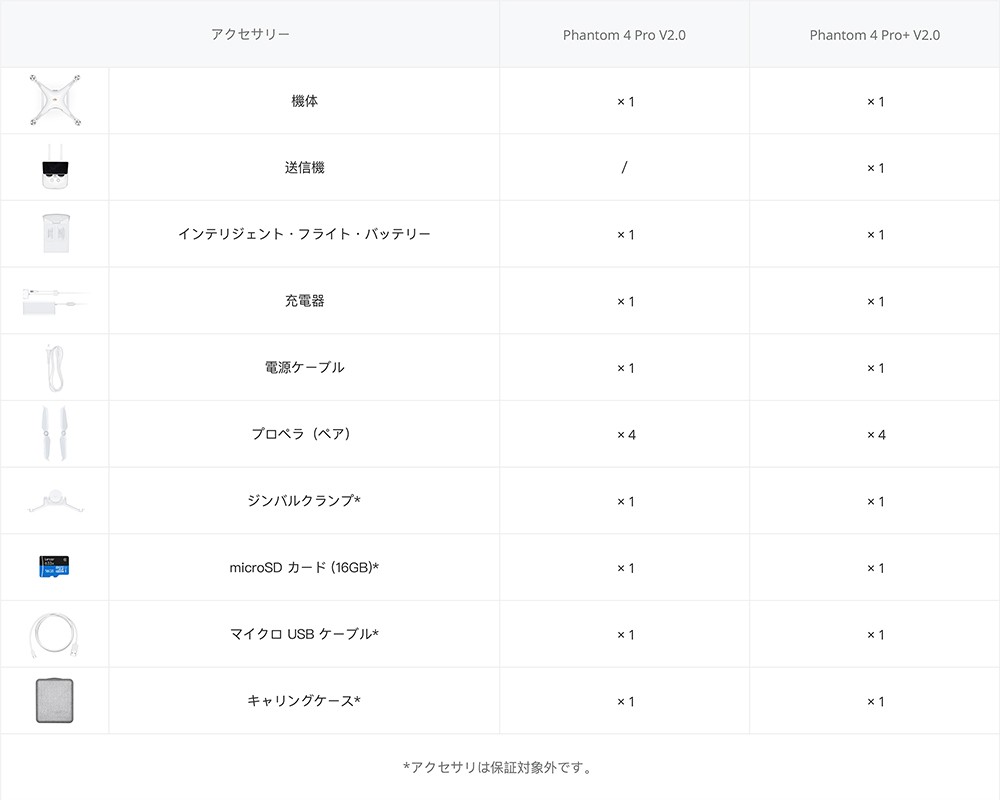Image resolution: width=1000 pixels, height=800 pixels.
Task: Click ×4 in プロペラ row, Pro V2.0 column
Action: (626, 434)
